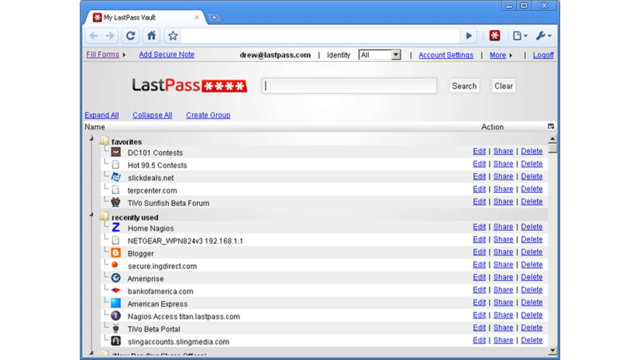The width and height of the screenshot is (640, 360).
Task: Click the secure.ingdirect.com orange ball icon
Action: click(x=115, y=265)
